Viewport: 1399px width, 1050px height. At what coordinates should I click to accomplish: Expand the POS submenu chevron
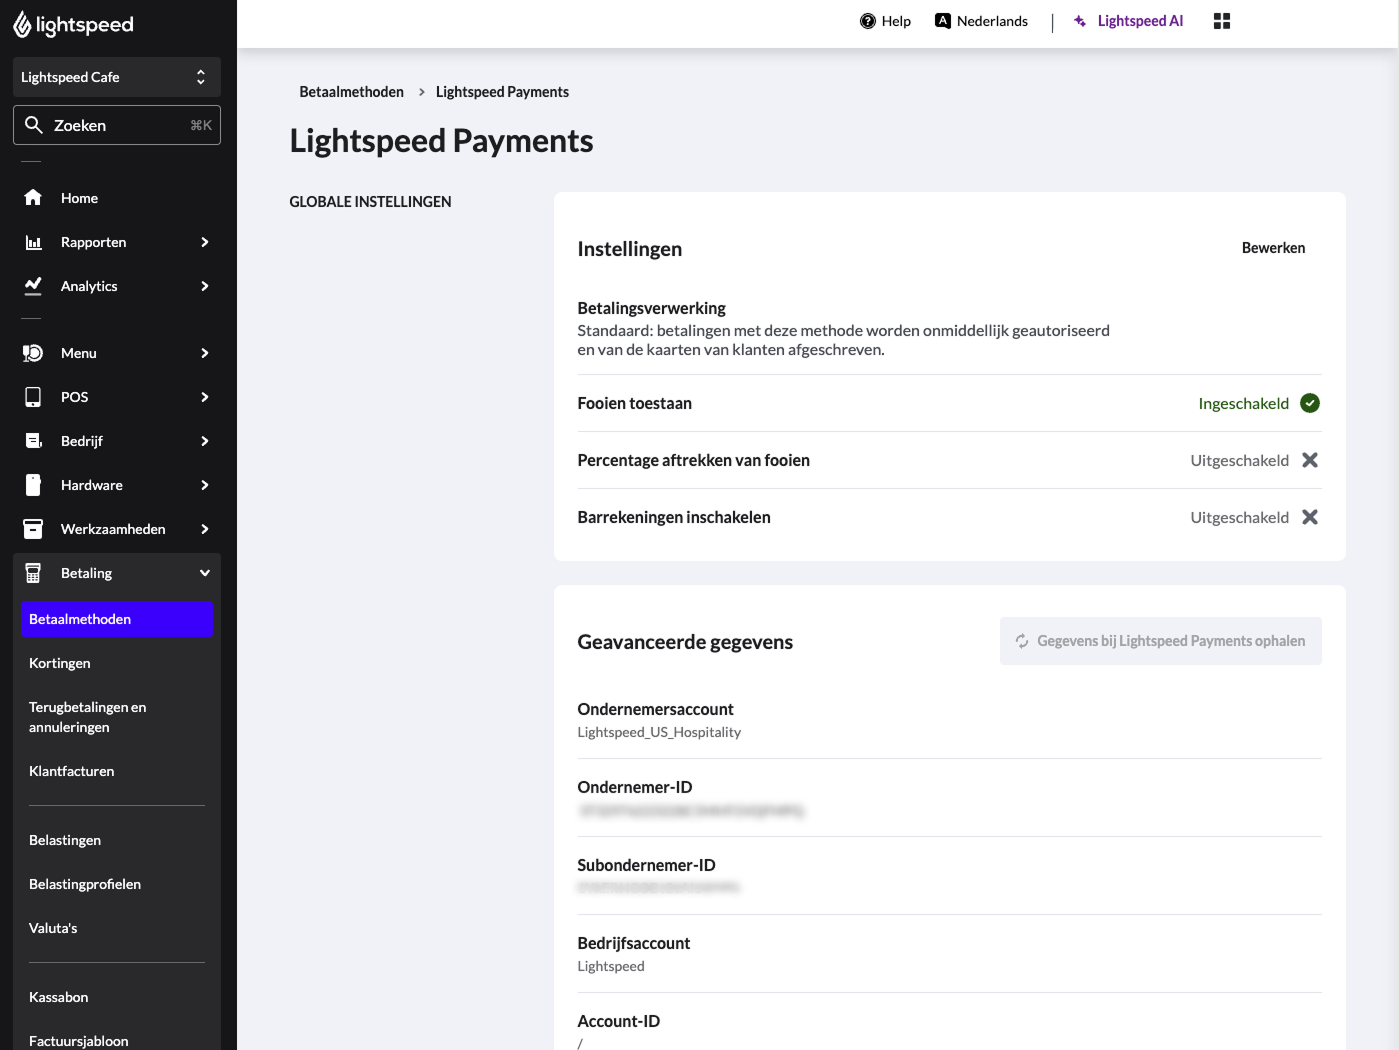coord(205,397)
